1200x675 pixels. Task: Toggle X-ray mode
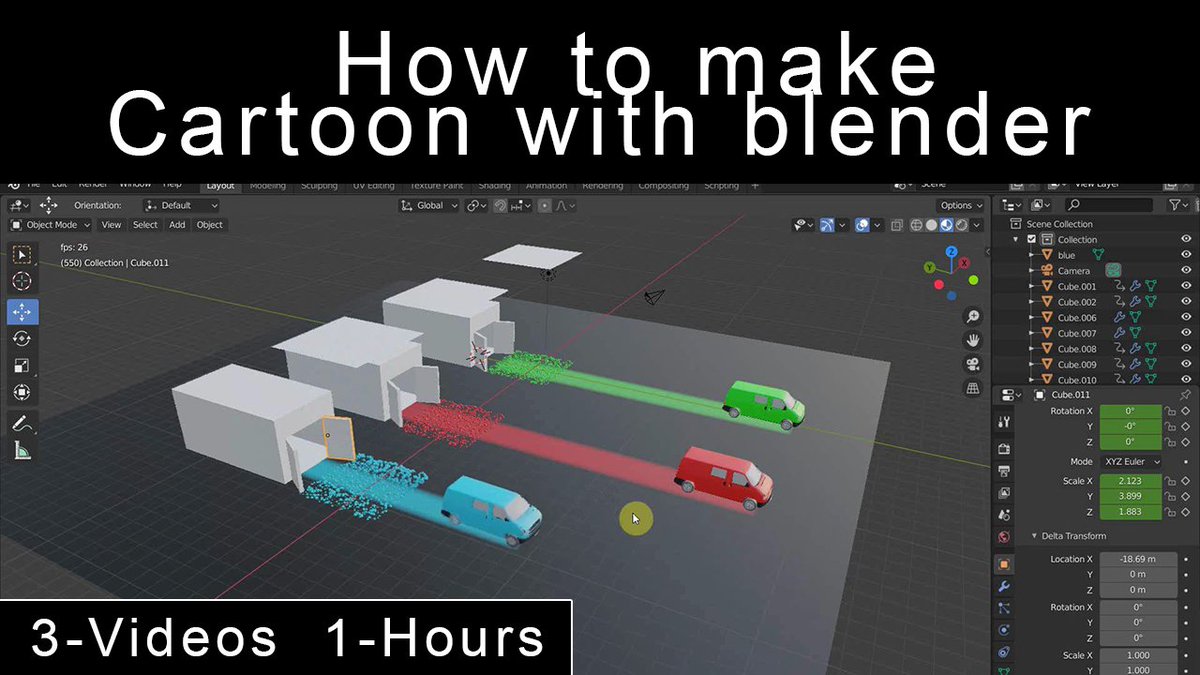pos(897,226)
